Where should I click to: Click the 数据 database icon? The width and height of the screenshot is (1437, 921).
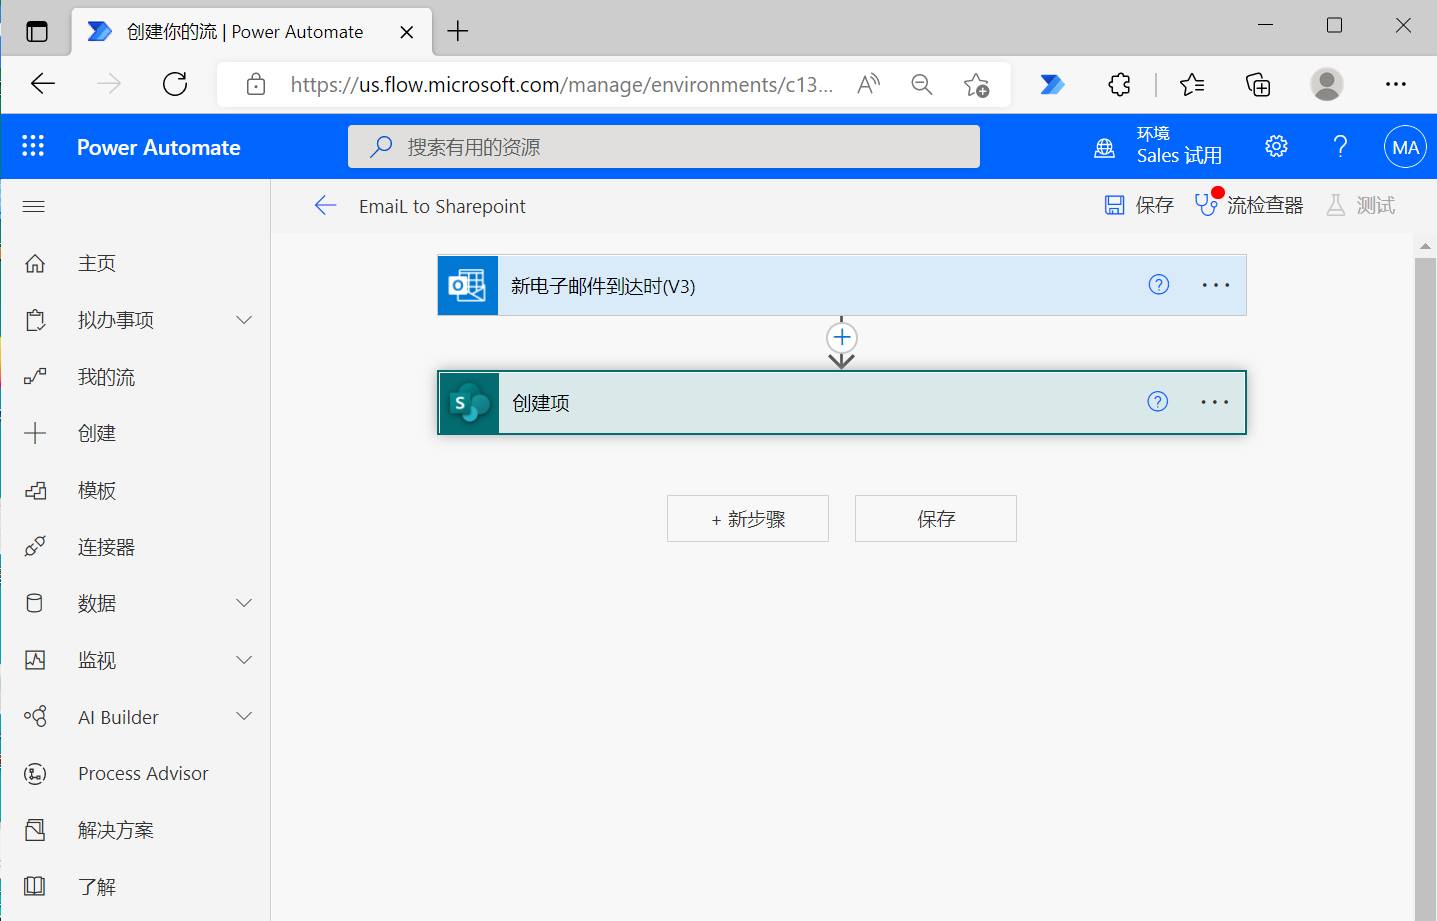pos(35,603)
